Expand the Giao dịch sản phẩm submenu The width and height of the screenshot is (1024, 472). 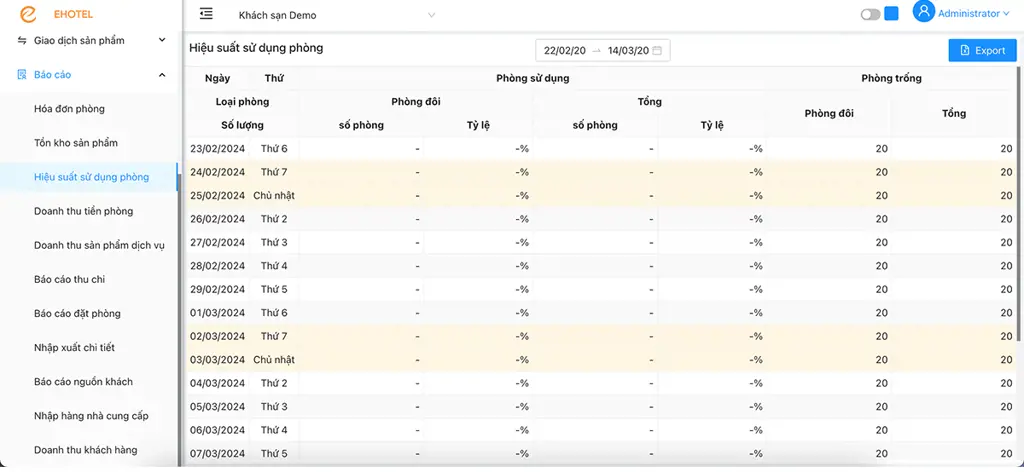click(x=162, y=40)
